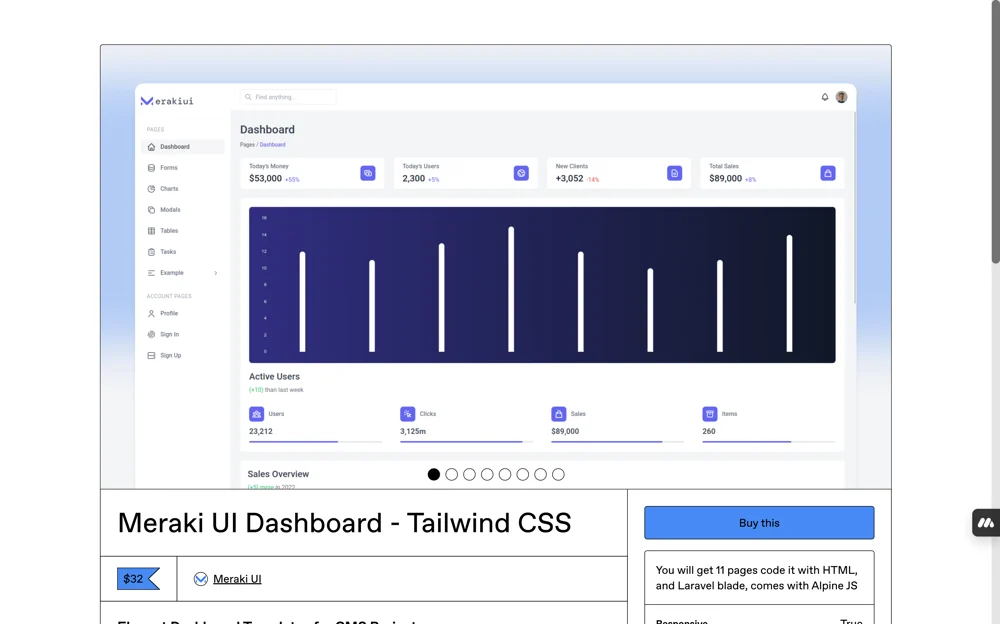
Task: Open the Tables sidebar item
Action: pyautogui.click(x=183, y=231)
